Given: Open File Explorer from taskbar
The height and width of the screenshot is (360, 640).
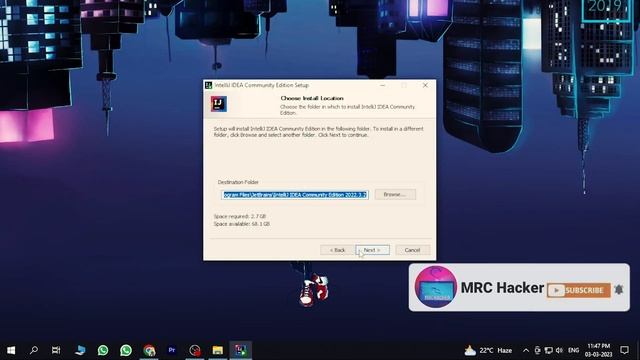Looking at the screenshot, I should pos(218,350).
